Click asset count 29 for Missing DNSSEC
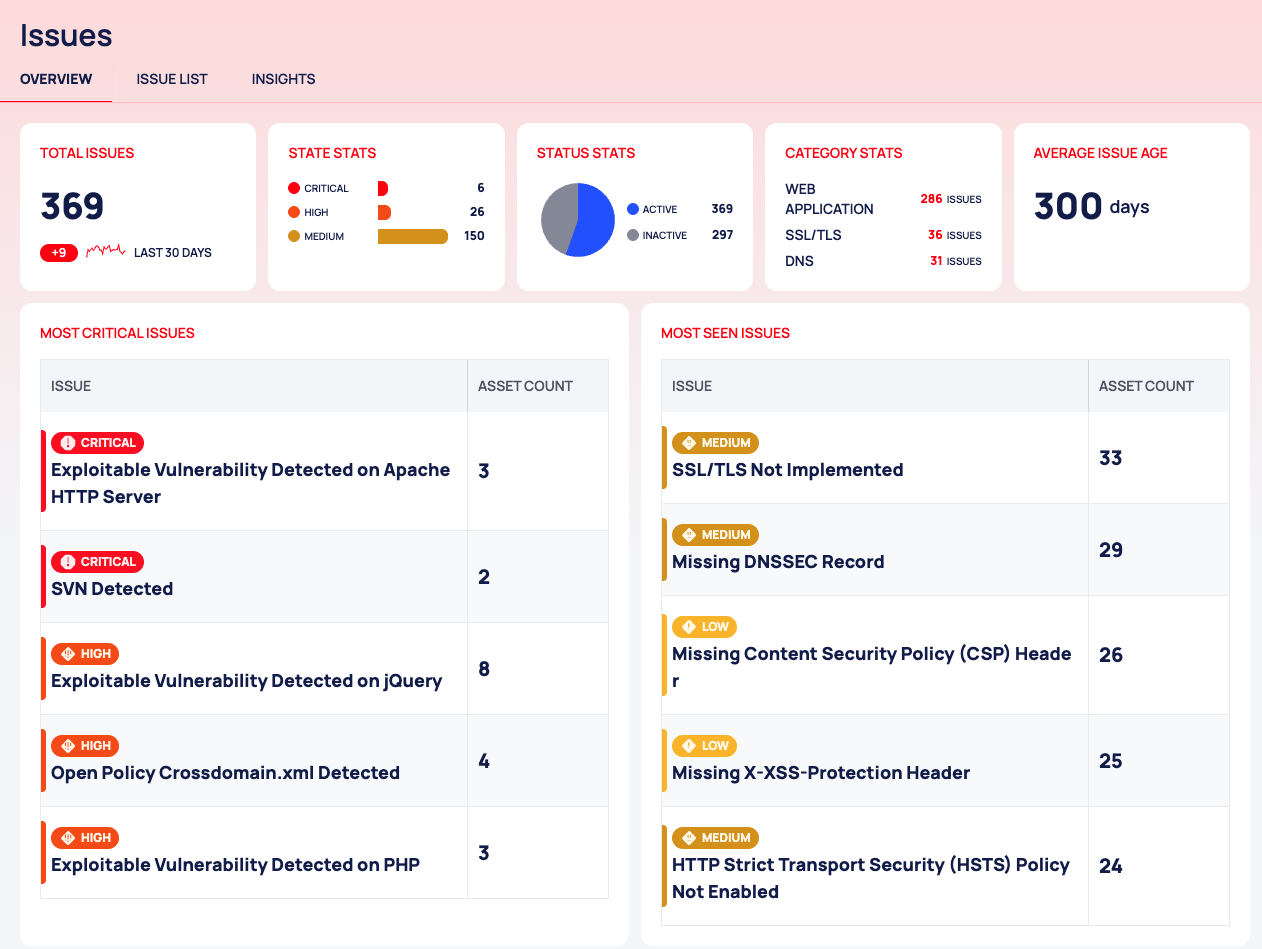Viewport: 1262px width, 949px height. coord(1110,550)
